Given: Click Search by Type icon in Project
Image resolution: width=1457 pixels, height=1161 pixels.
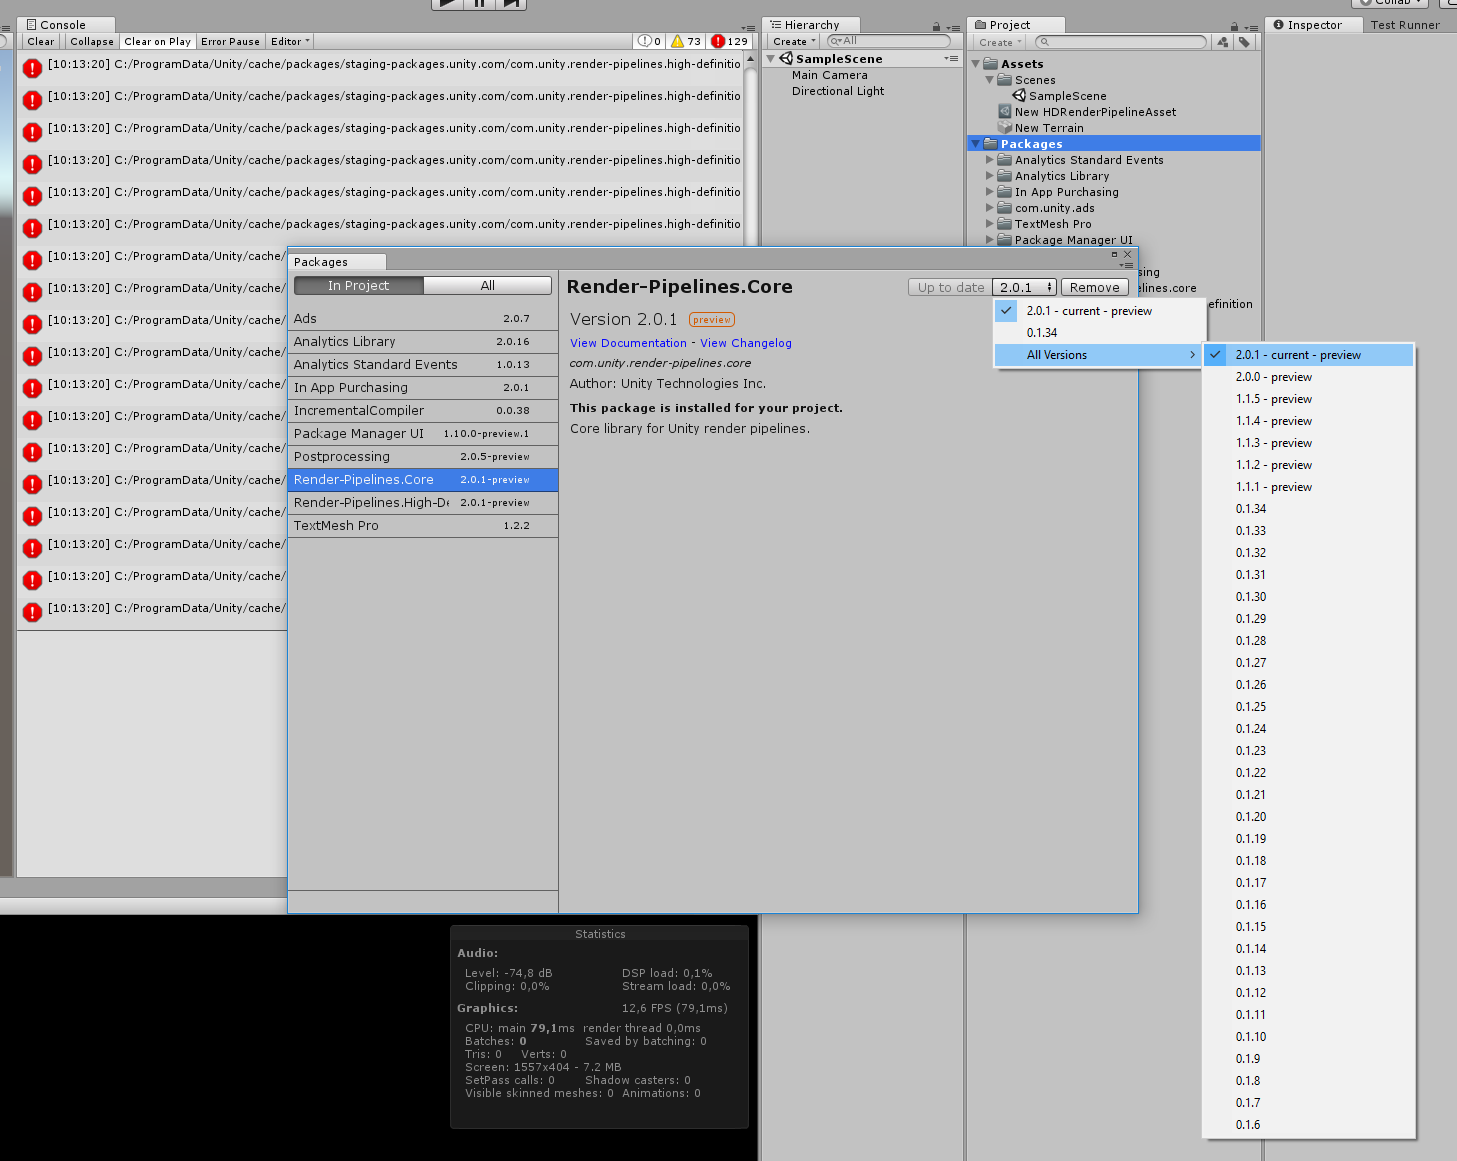Looking at the screenshot, I should [x=1222, y=42].
